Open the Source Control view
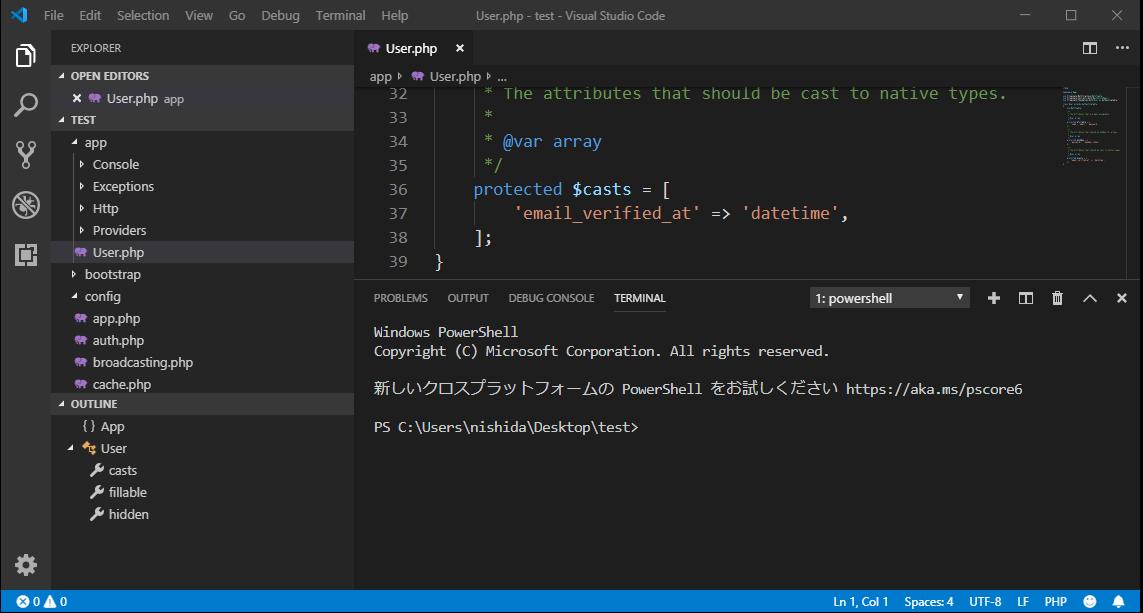1143x613 pixels. pos(26,154)
